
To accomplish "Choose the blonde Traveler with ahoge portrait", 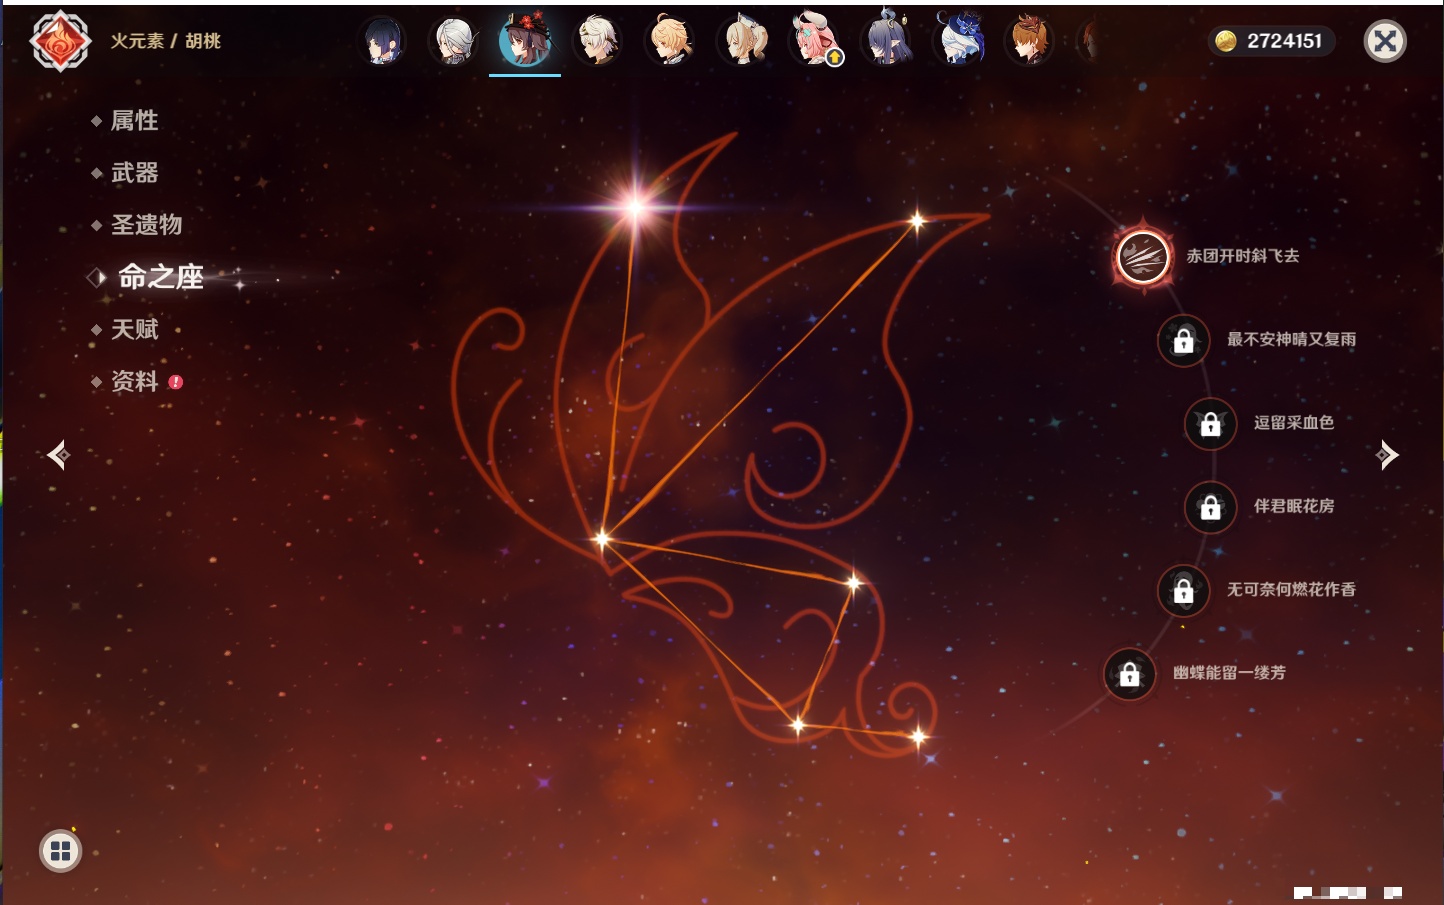I will [669, 41].
